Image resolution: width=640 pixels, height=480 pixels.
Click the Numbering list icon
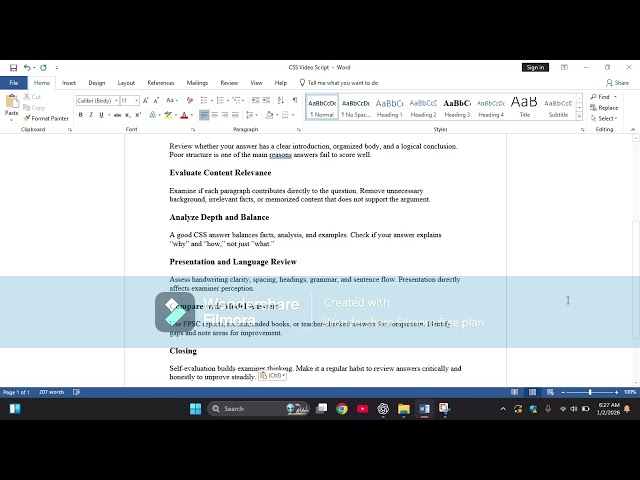(220, 100)
